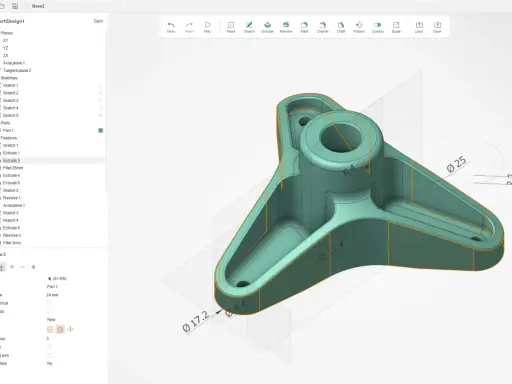The width and height of the screenshot is (512, 384).
Task: Choose the mirror pattern type icon
Action: [70, 329]
